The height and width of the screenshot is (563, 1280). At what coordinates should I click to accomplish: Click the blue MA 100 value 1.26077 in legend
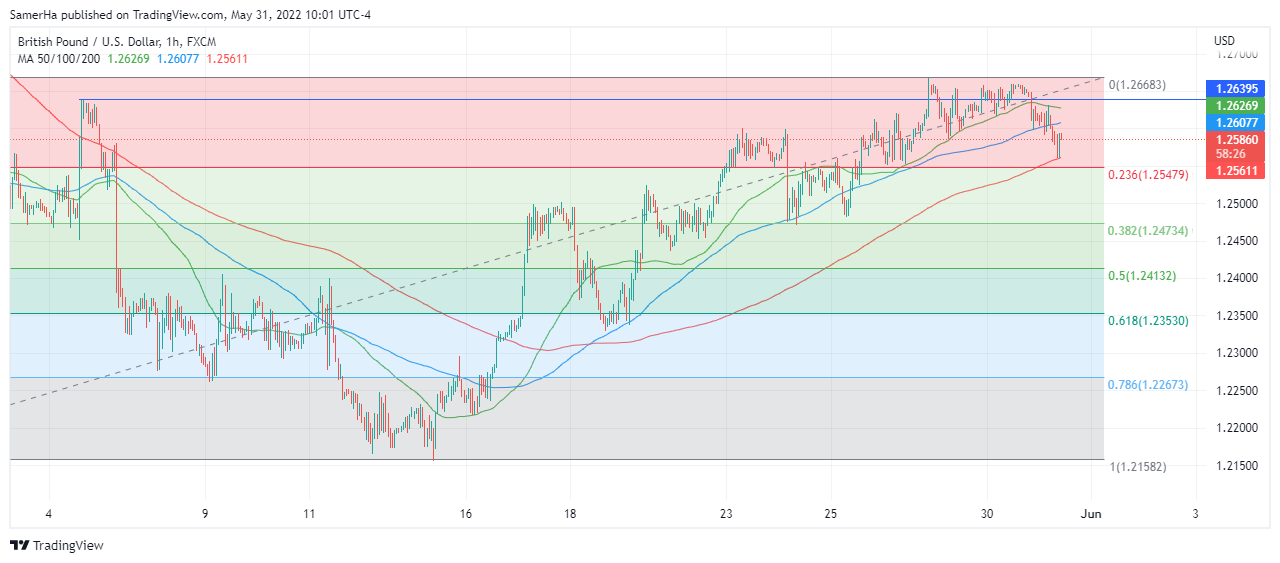point(180,59)
